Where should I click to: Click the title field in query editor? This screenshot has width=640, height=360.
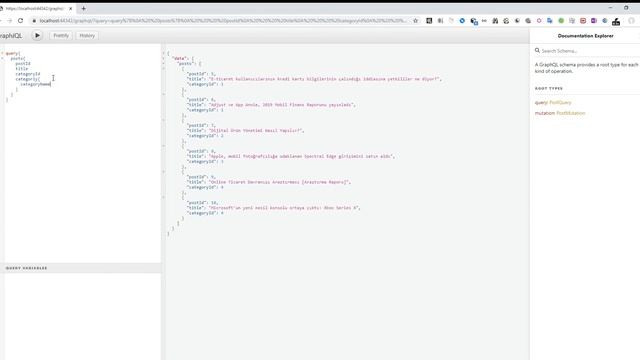[22, 69]
